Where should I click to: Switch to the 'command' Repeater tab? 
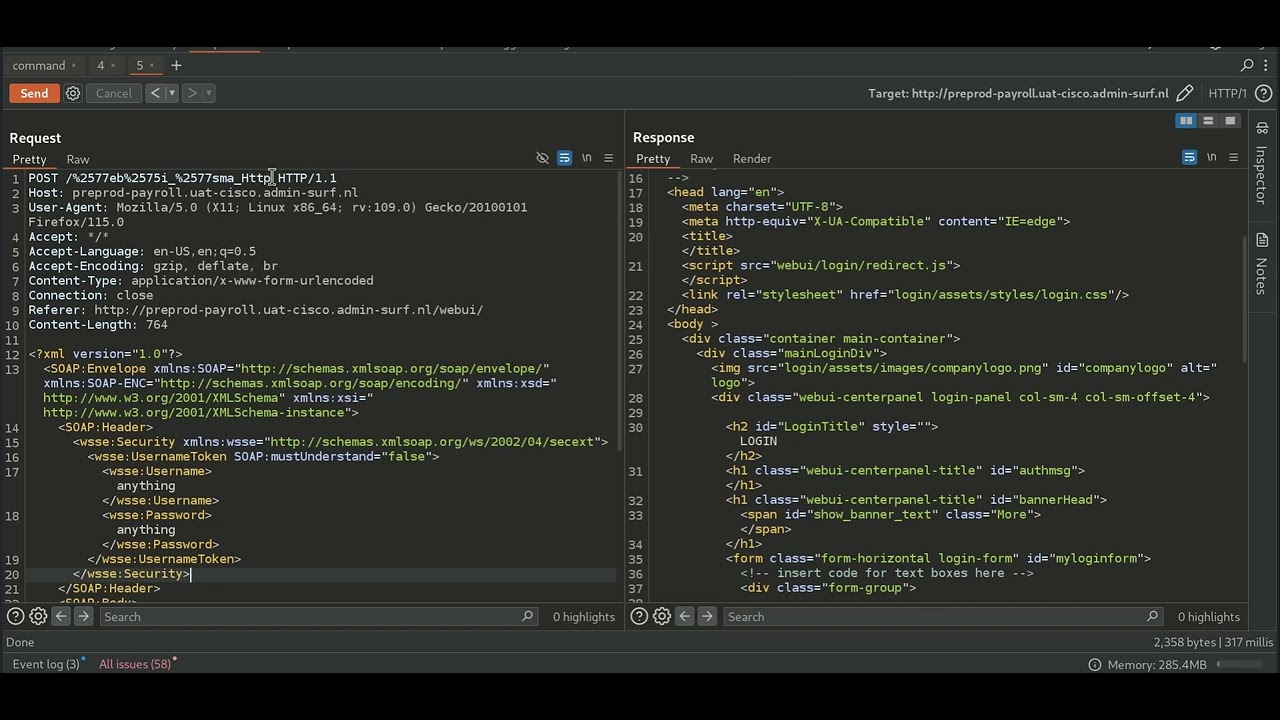coord(39,65)
